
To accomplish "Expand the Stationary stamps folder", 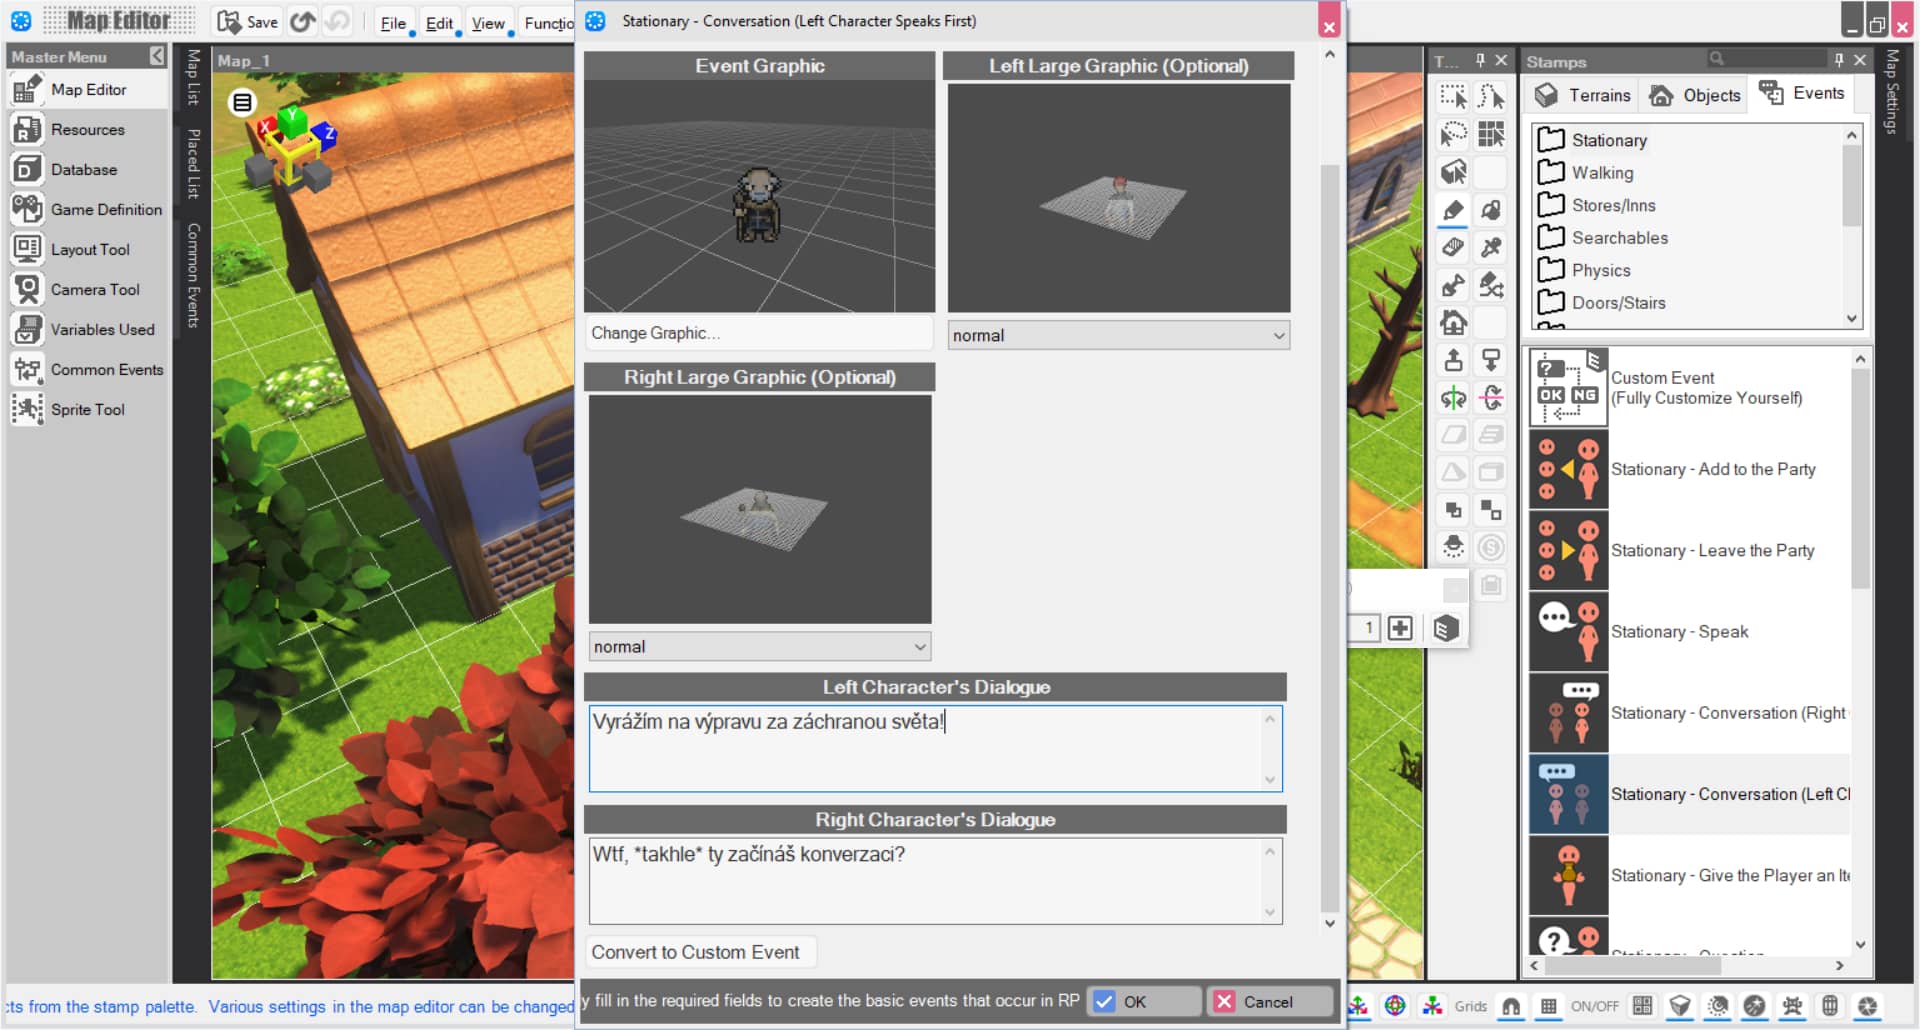I will pos(1608,140).
